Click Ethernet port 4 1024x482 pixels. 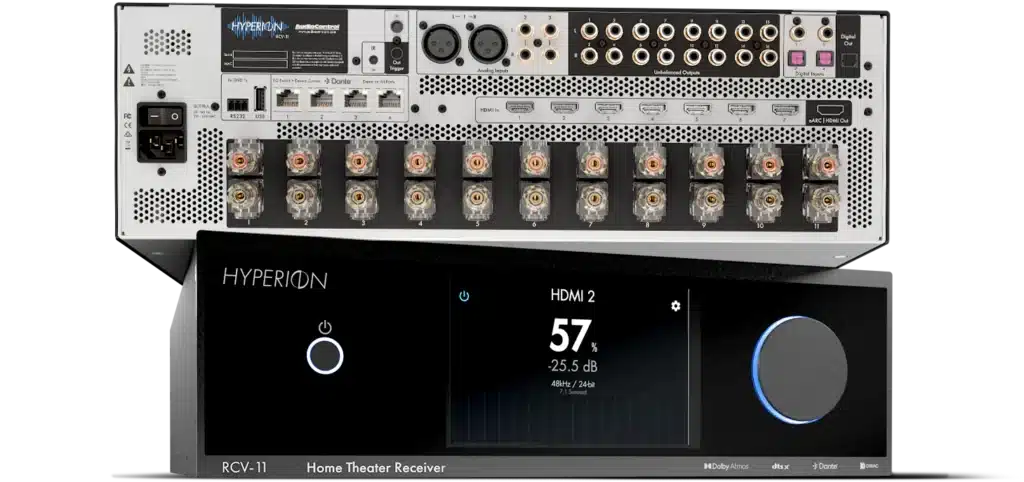[389, 99]
